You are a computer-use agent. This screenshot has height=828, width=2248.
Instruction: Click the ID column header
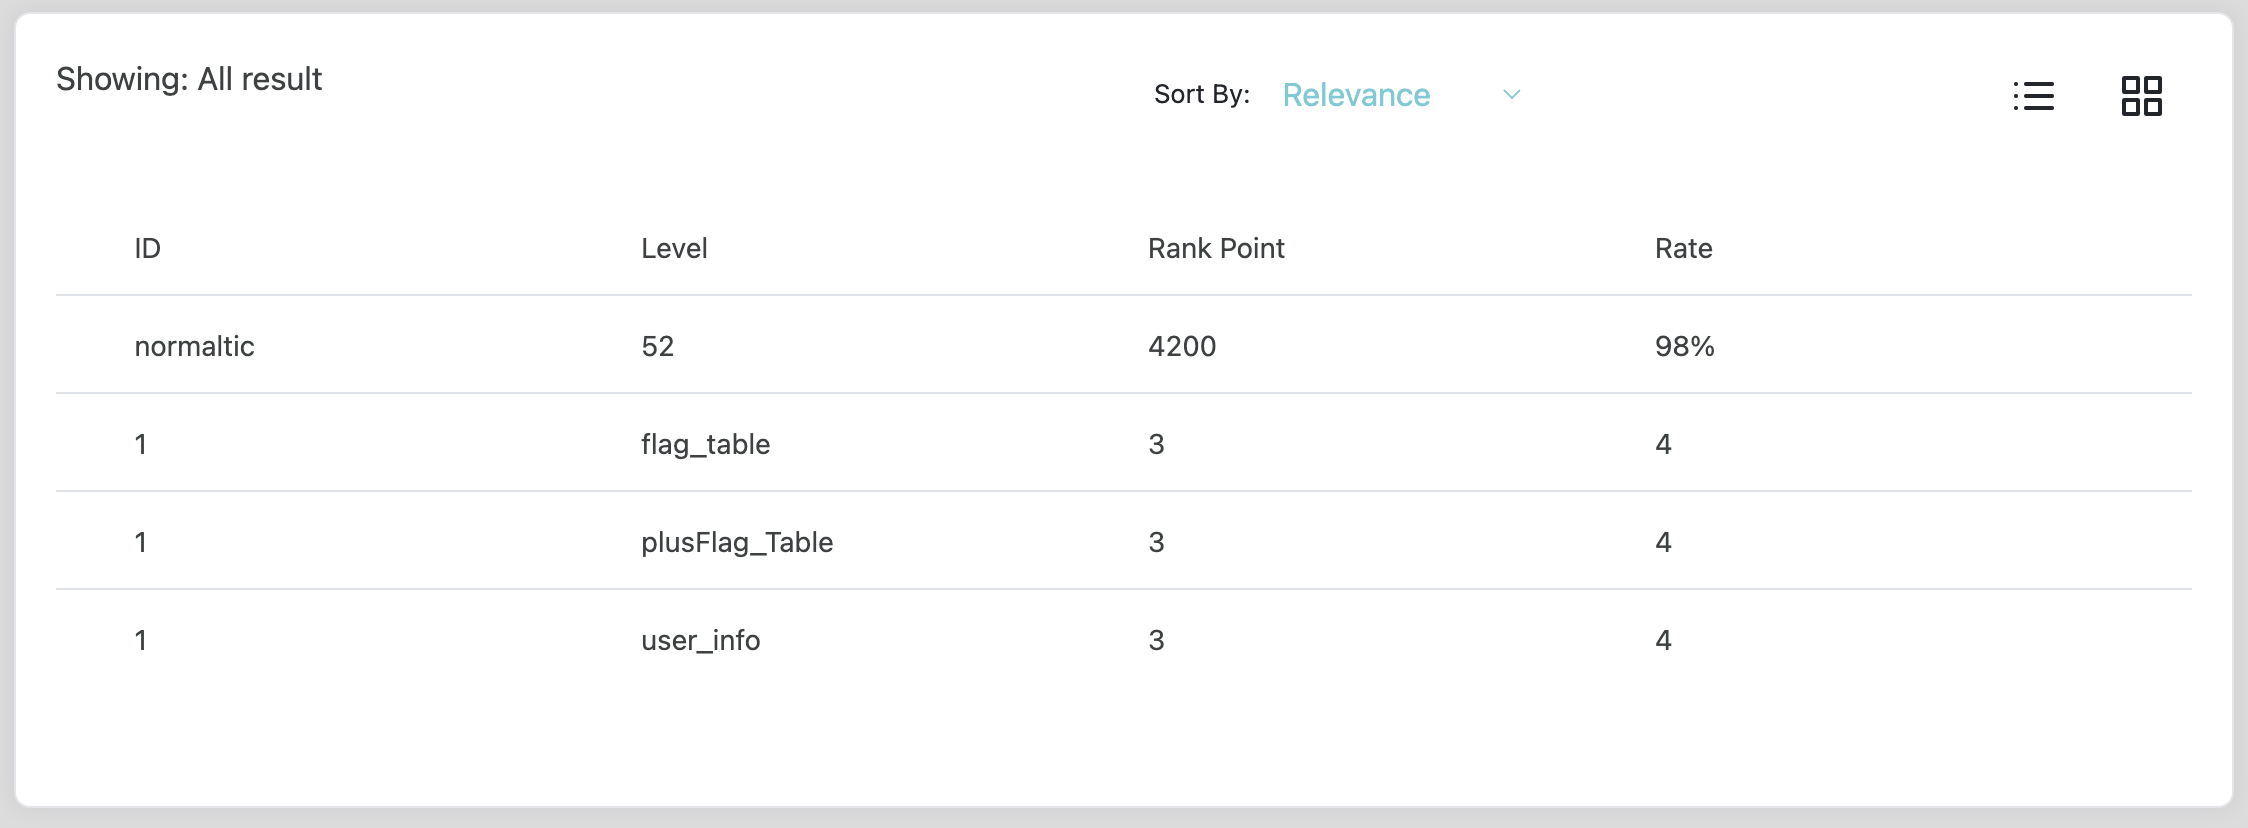pyautogui.click(x=148, y=248)
